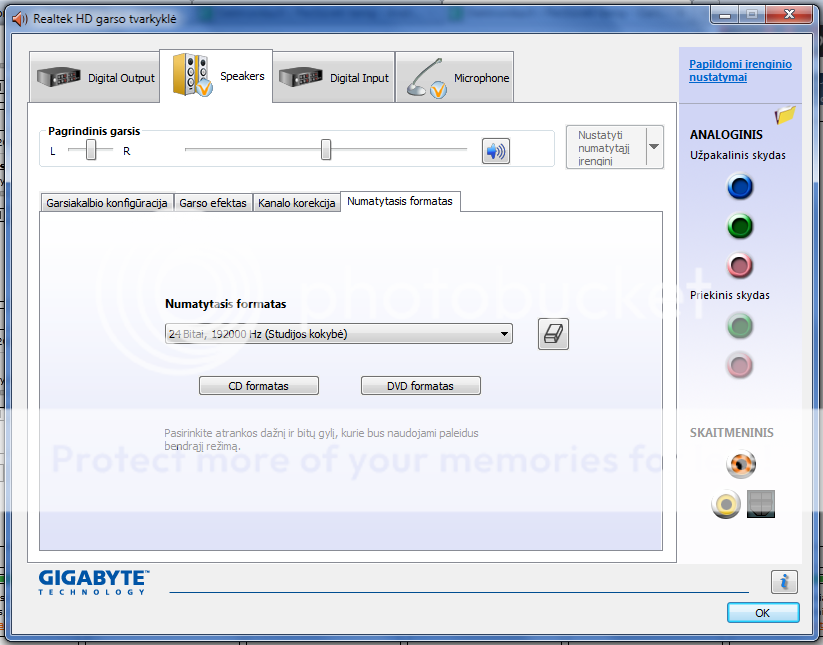Open Papildomi įrenginio nustatymai link

coord(740,70)
